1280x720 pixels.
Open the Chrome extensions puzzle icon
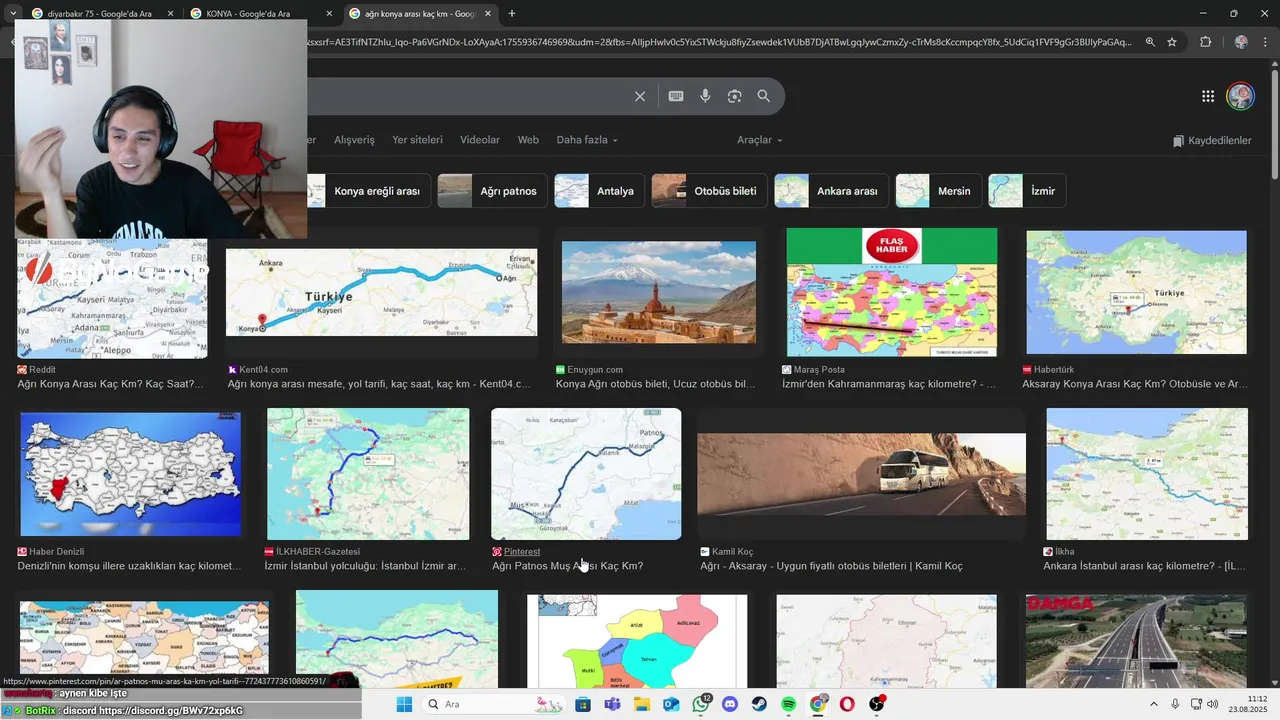1205,42
